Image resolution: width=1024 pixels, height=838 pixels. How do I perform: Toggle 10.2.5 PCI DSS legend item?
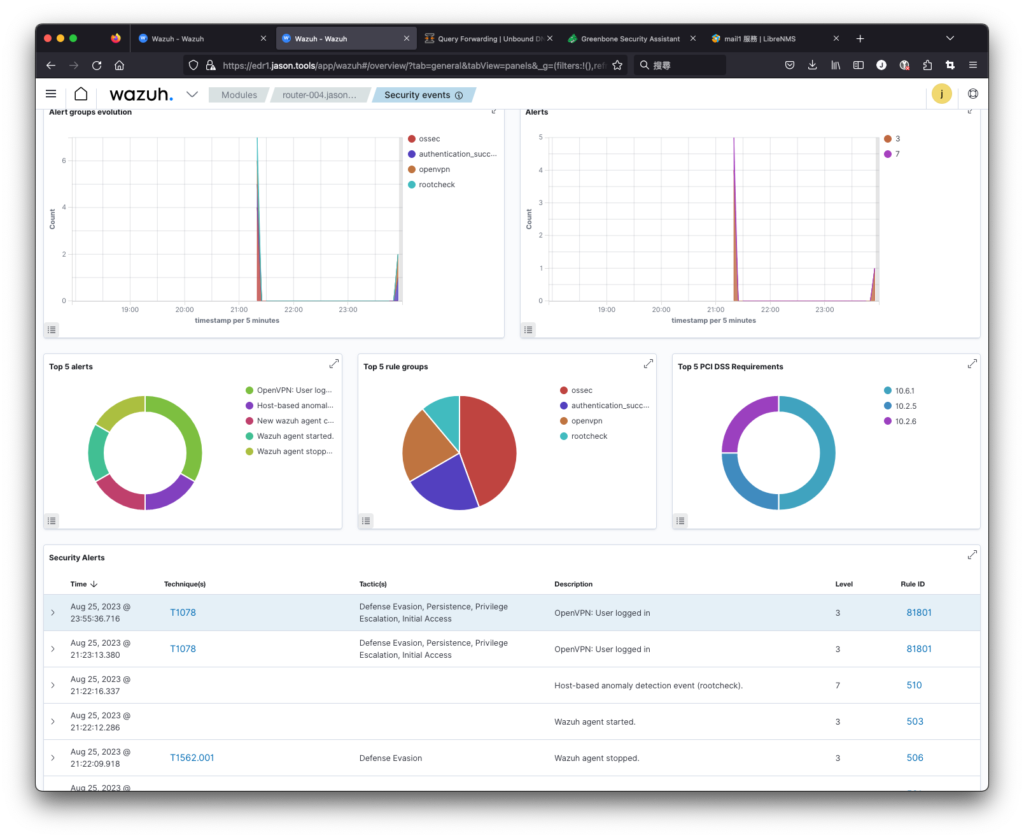click(900, 406)
